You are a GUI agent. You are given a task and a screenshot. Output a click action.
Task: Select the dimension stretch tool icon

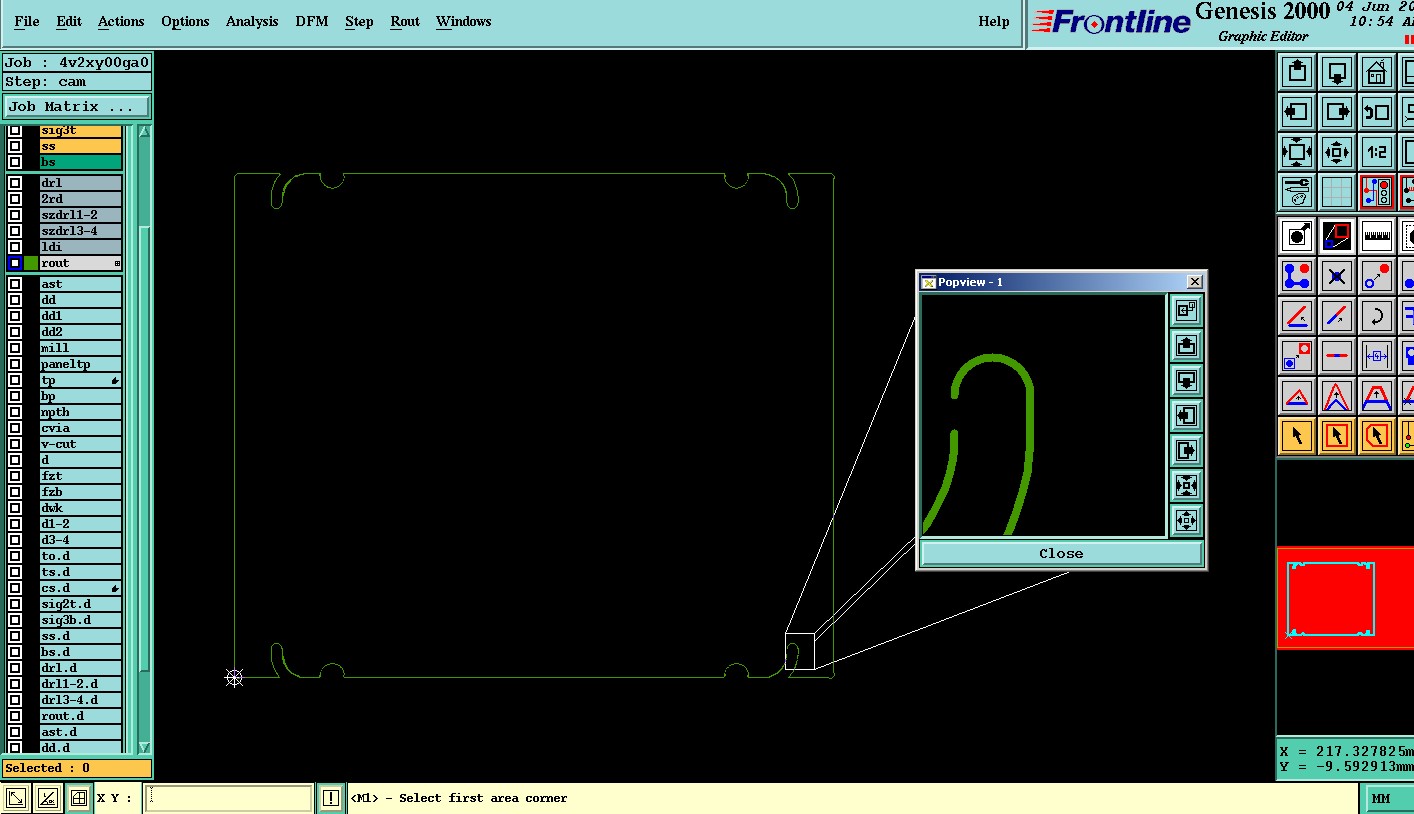pos(1377,356)
